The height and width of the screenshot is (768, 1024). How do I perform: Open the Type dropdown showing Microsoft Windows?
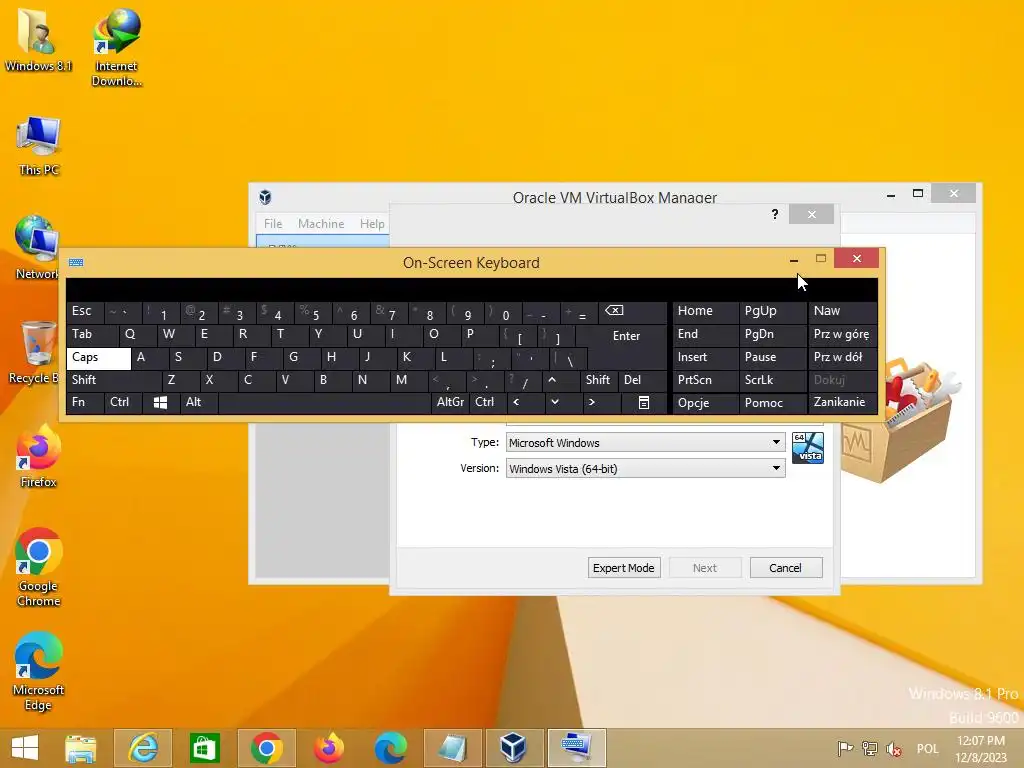645,443
